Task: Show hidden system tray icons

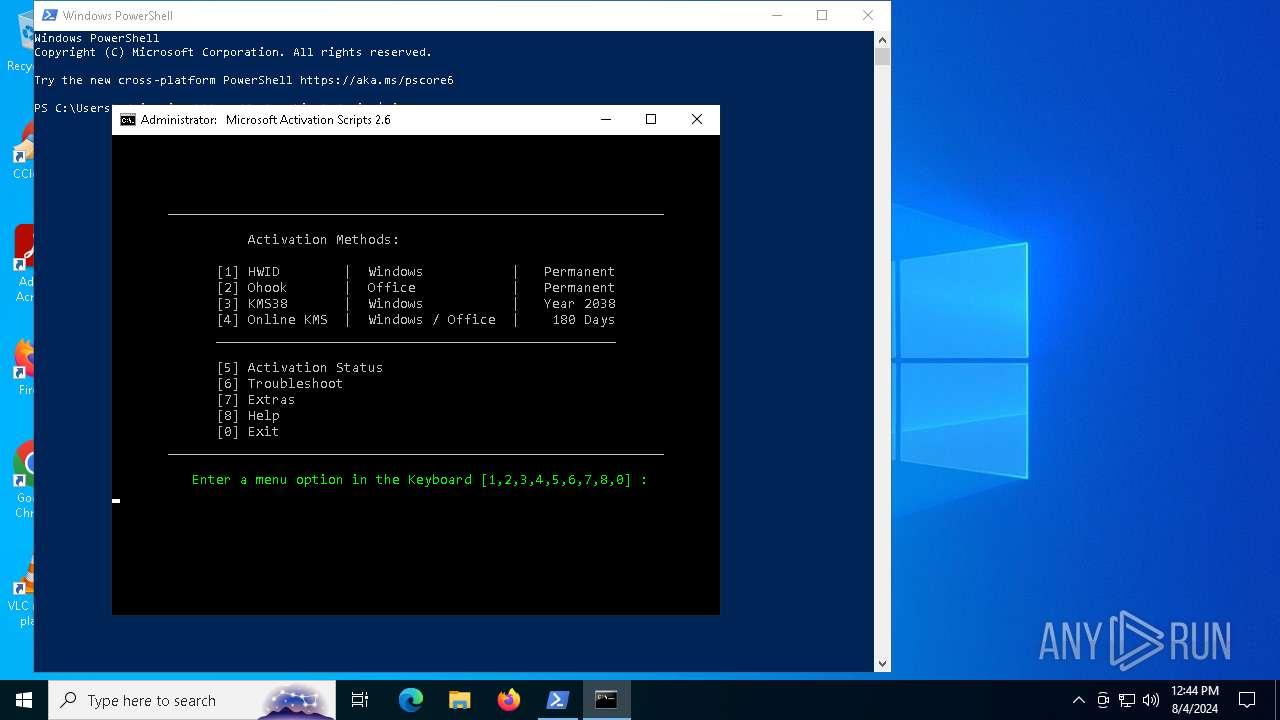Action: coord(1078,700)
